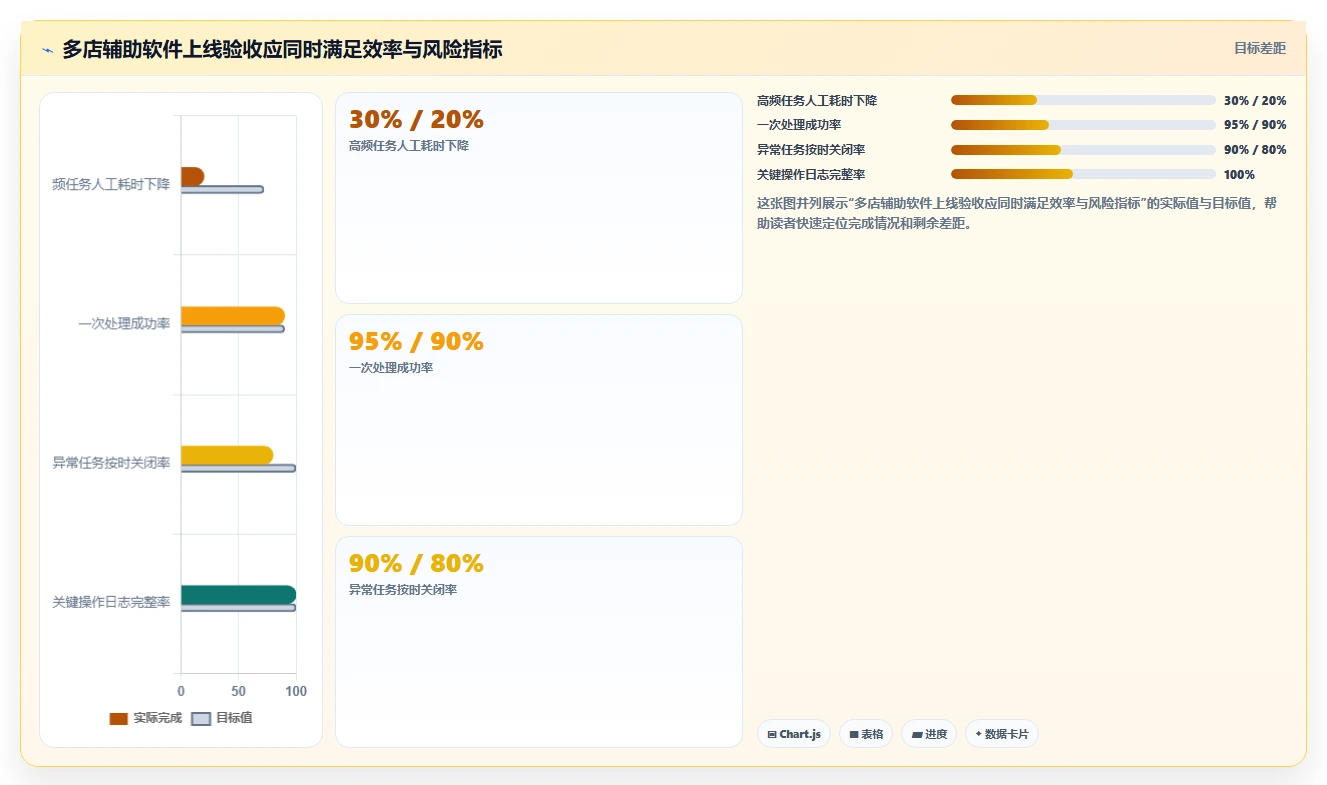The height and width of the screenshot is (785, 1327).
Task: Click the 90% / 80% data card value
Action: click(416, 564)
